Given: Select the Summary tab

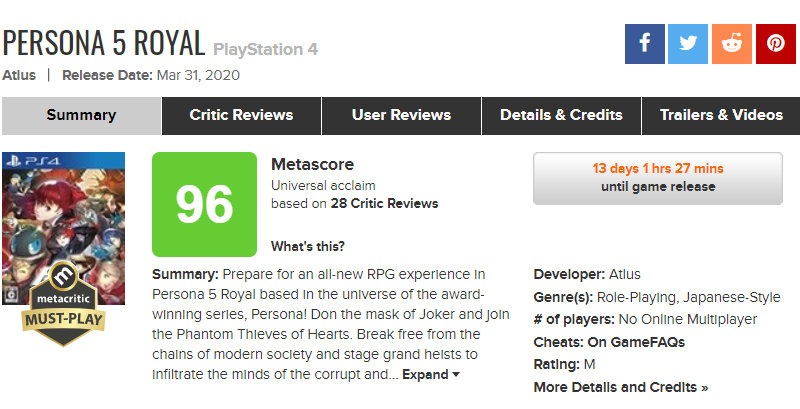Looking at the screenshot, I should (x=81, y=115).
